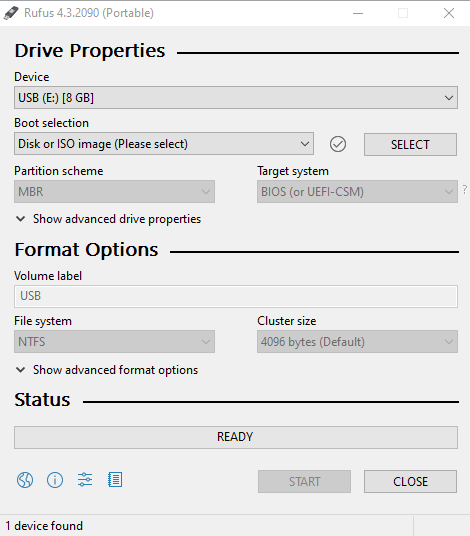
Task: Open the Device dropdown USB (E:)
Action: [x=236, y=98]
